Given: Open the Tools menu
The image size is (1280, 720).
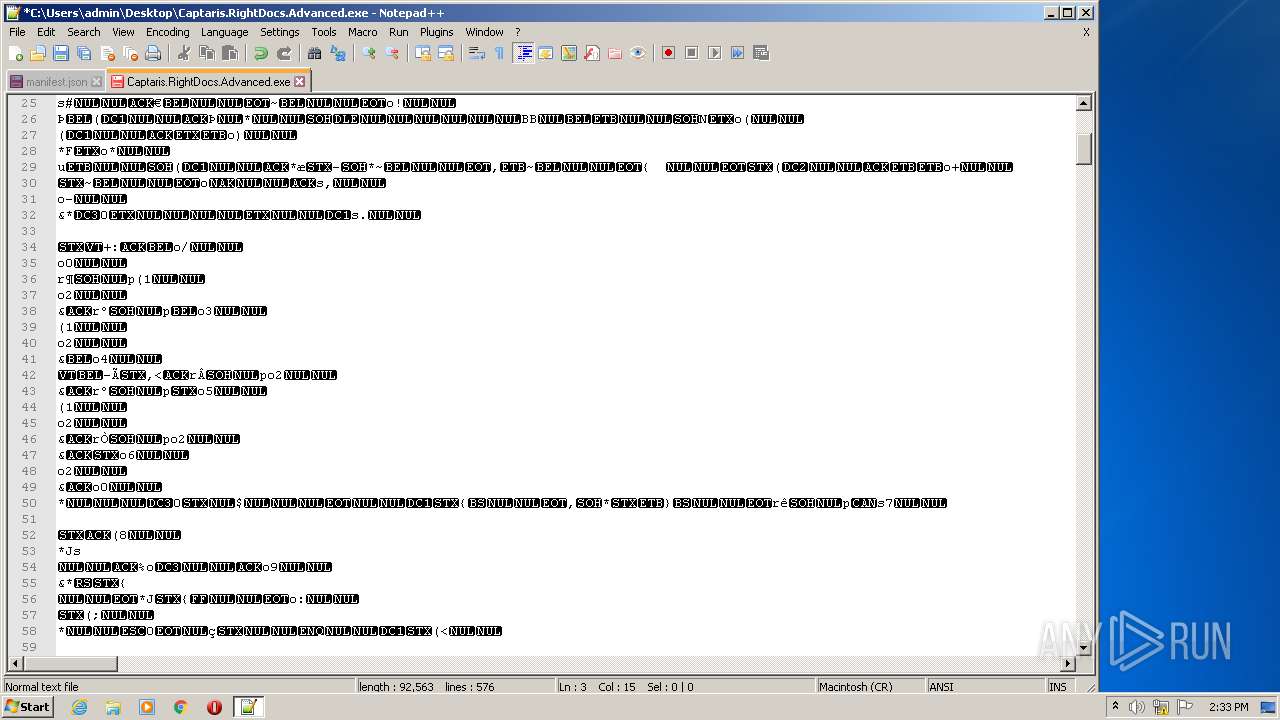Looking at the screenshot, I should click(x=324, y=32).
